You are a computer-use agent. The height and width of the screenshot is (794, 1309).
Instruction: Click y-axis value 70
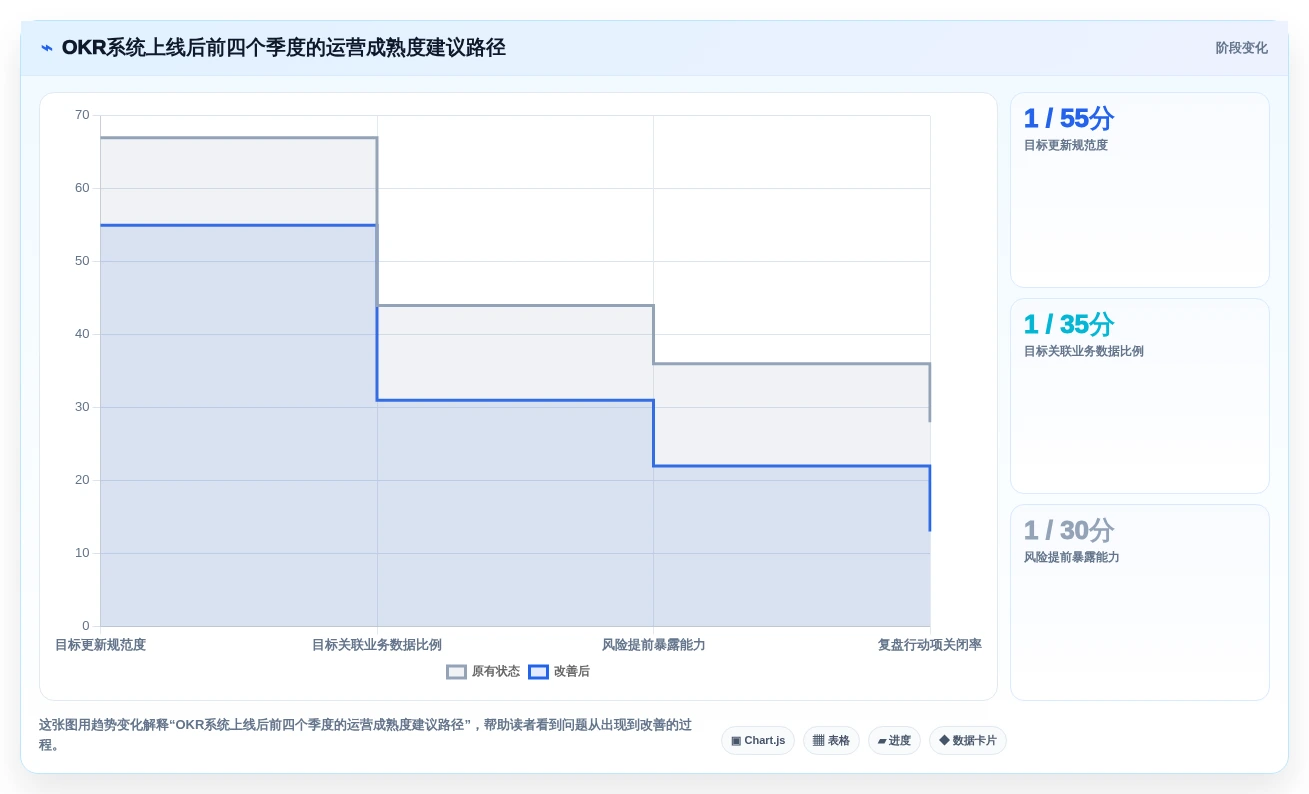(82, 115)
